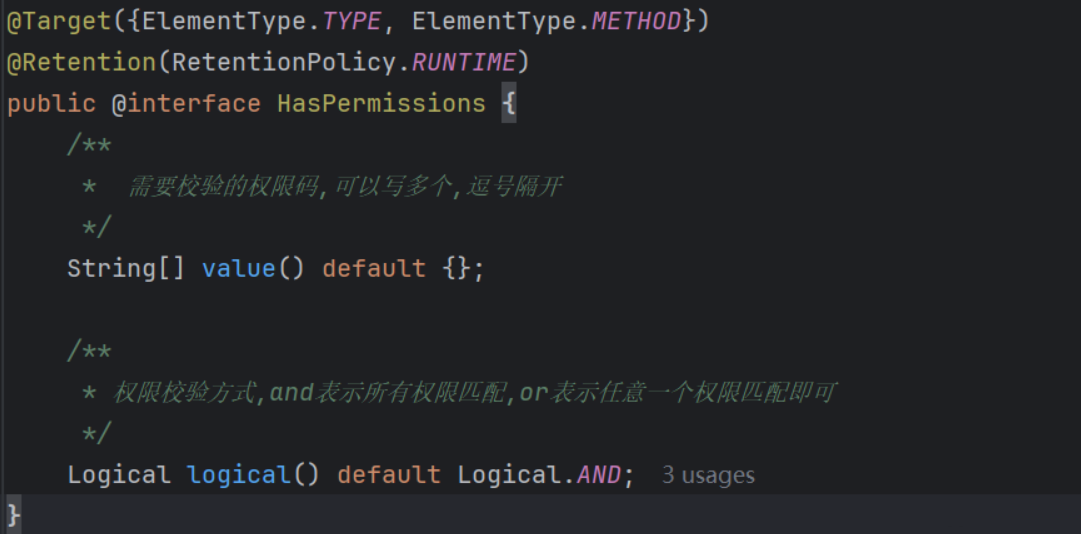Click the ElementType.TYPE constant
Image resolution: width=1081 pixels, height=534 pixels.
262,21
